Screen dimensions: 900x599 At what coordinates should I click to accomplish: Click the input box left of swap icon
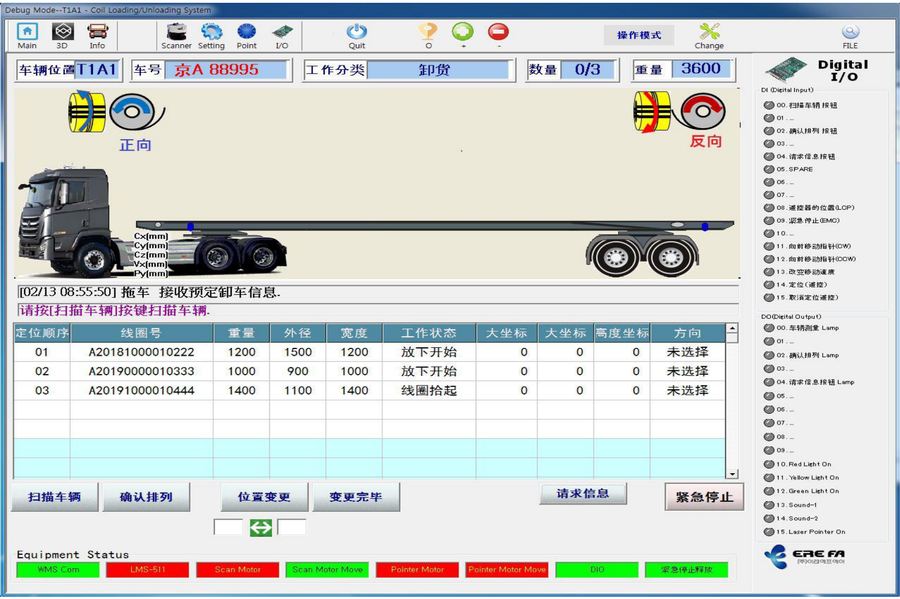pyautogui.click(x=228, y=527)
